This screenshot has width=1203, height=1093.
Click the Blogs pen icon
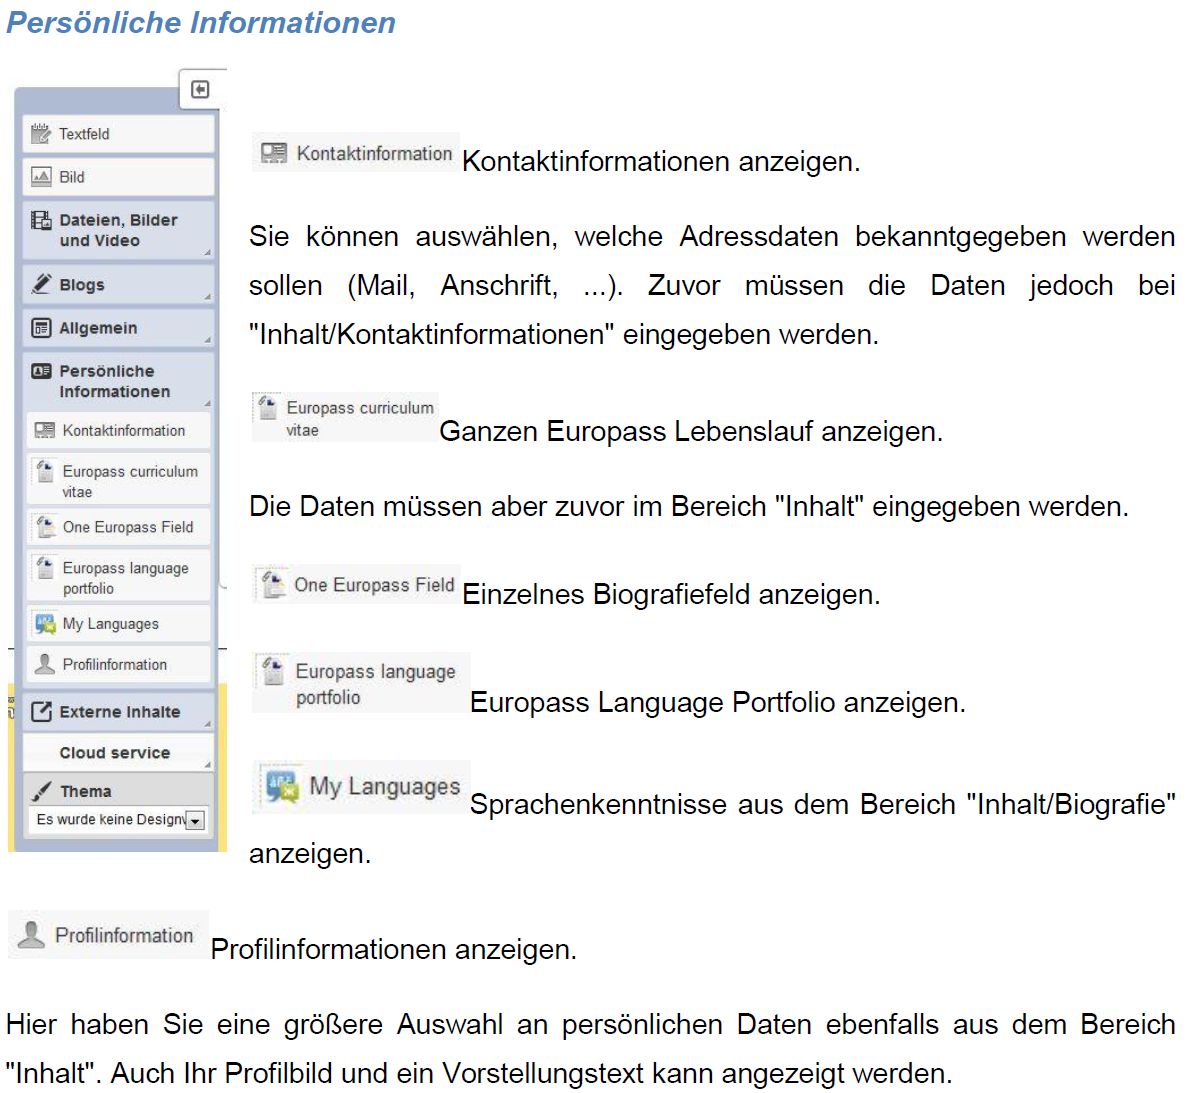[41, 284]
